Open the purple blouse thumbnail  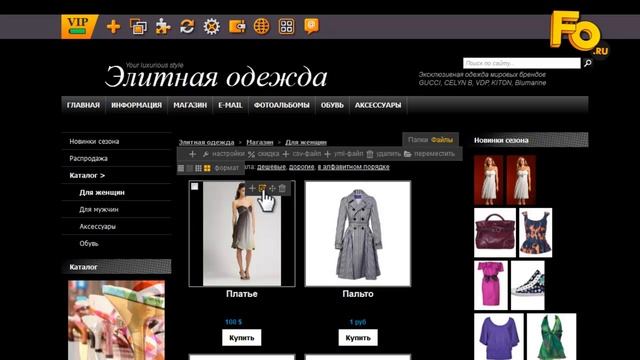(x=499, y=337)
